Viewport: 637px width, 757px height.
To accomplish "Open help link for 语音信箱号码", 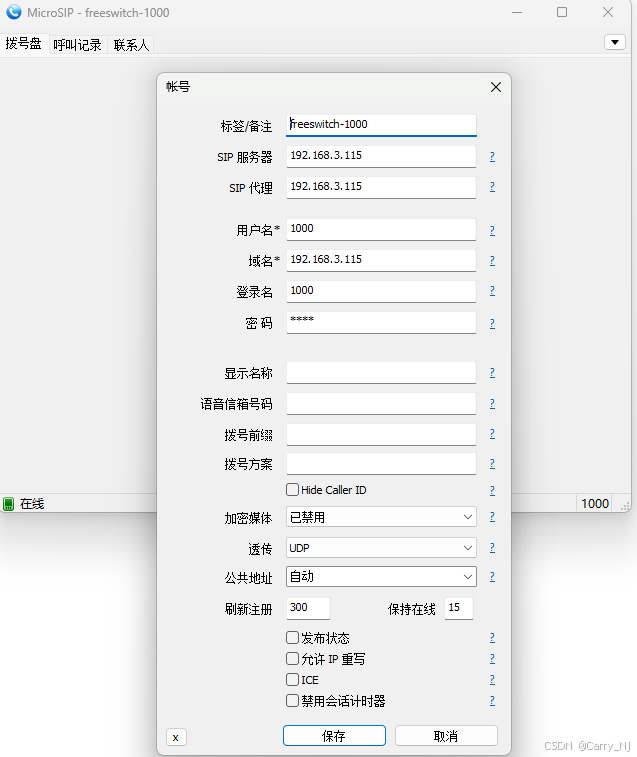I will pyautogui.click(x=492, y=404).
